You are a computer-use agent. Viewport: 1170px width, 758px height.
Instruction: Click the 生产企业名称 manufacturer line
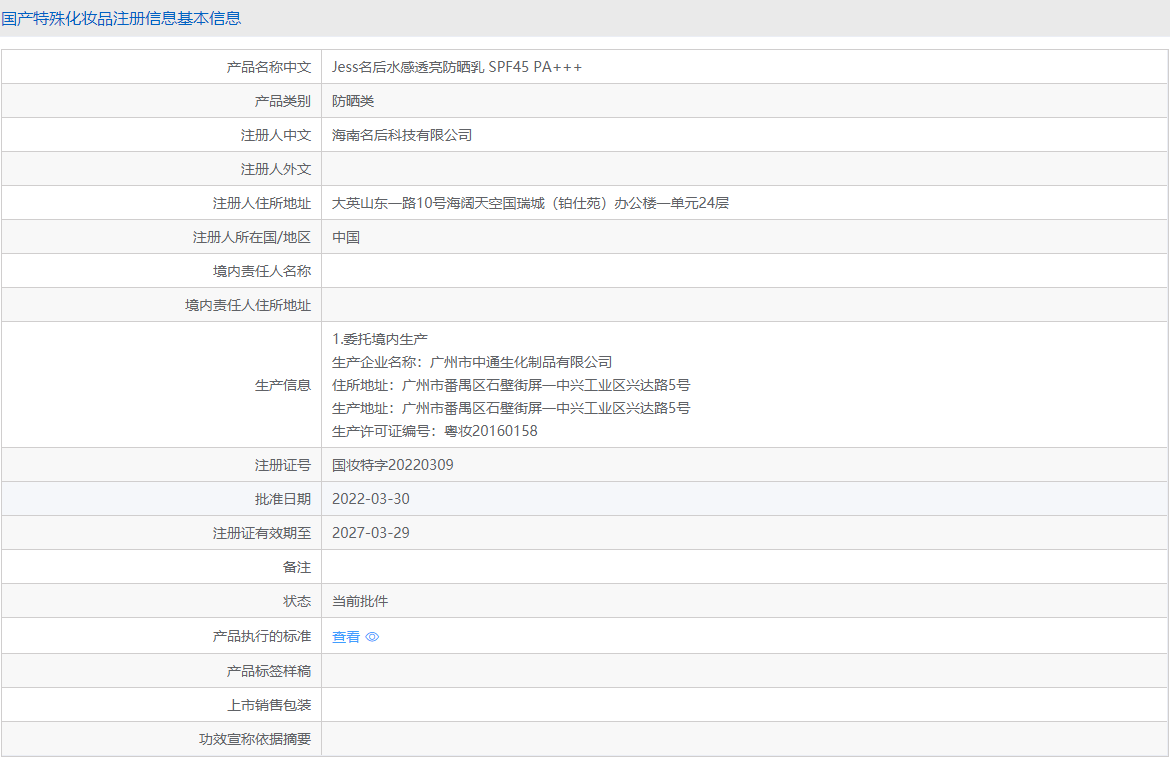click(x=472, y=362)
